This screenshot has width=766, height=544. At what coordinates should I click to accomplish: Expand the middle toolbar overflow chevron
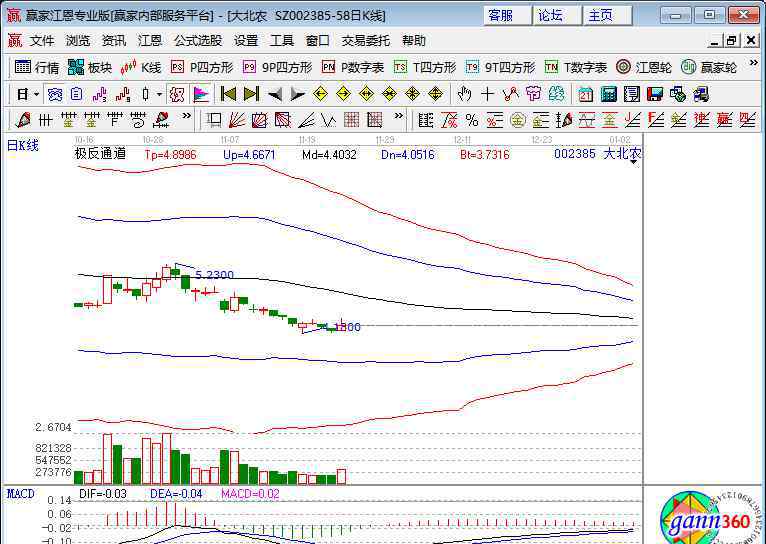tap(399, 116)
